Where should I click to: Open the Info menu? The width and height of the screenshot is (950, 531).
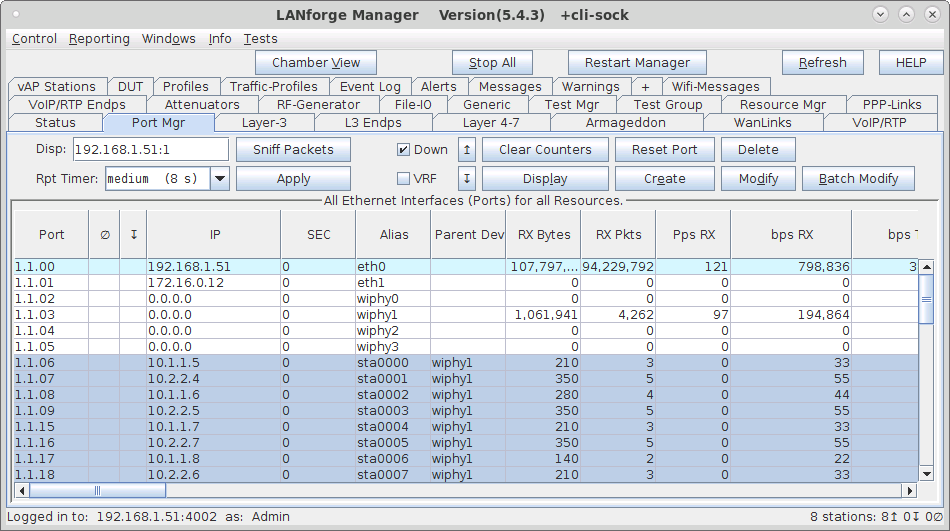220,39
